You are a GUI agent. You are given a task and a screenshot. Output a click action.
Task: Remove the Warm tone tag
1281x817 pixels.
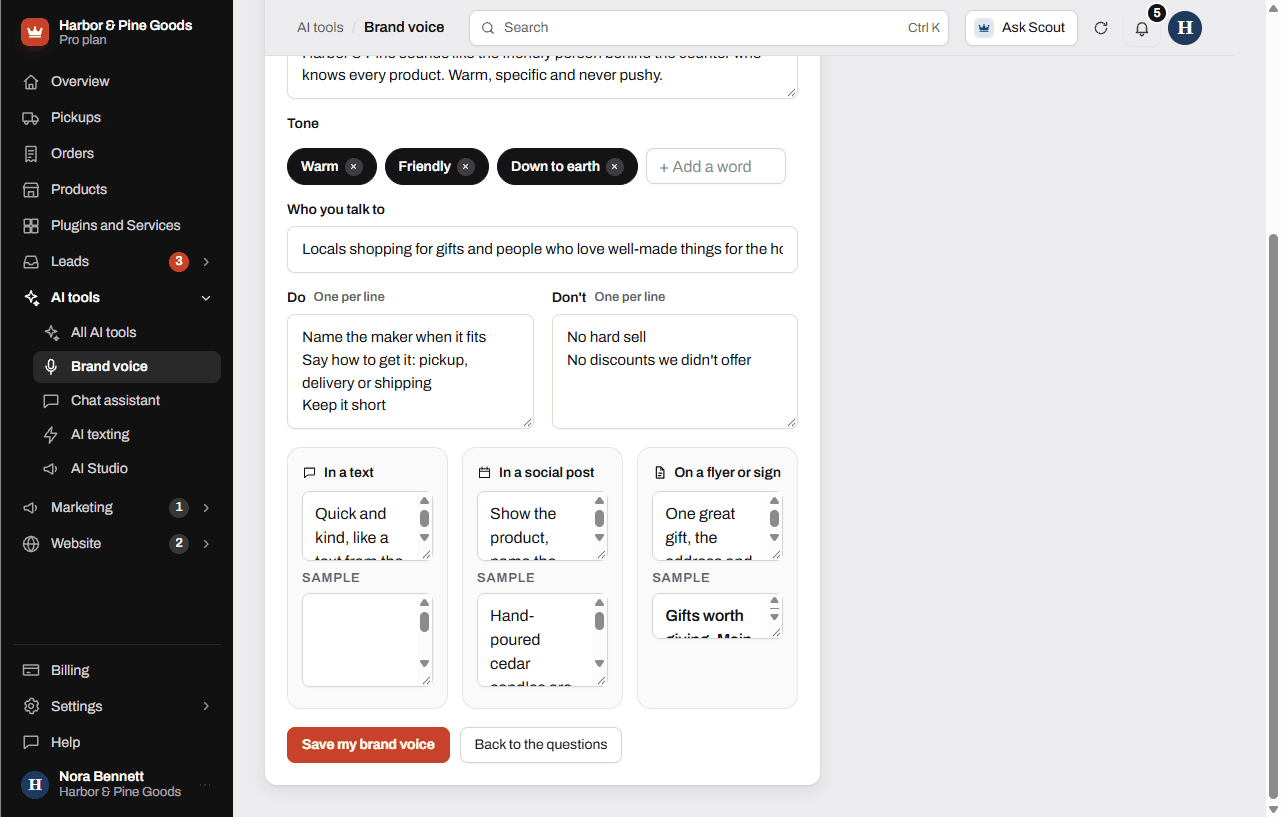354,167
